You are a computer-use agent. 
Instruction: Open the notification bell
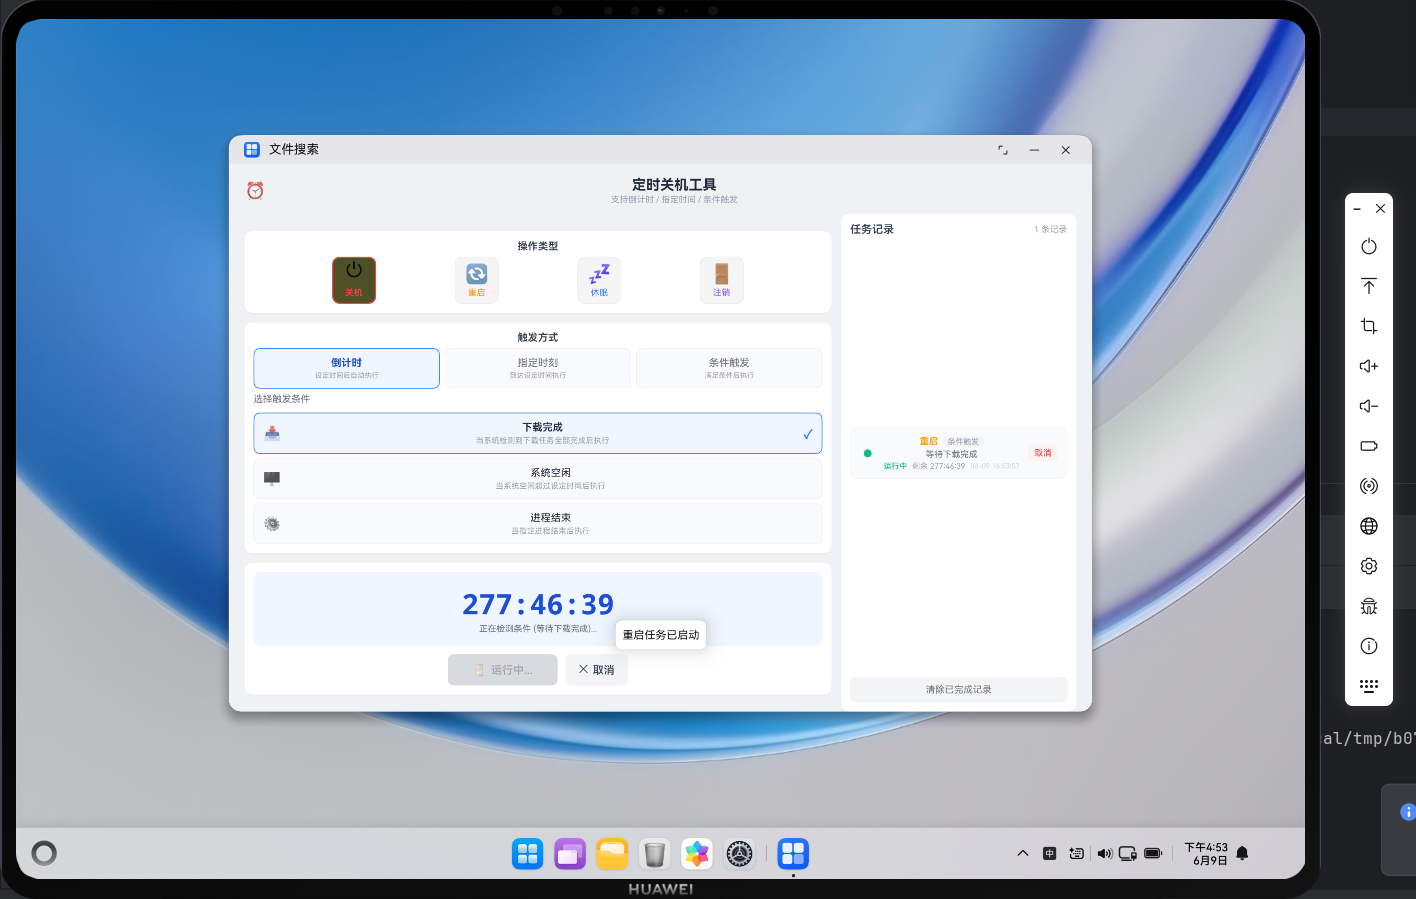tap(1242, 853)
